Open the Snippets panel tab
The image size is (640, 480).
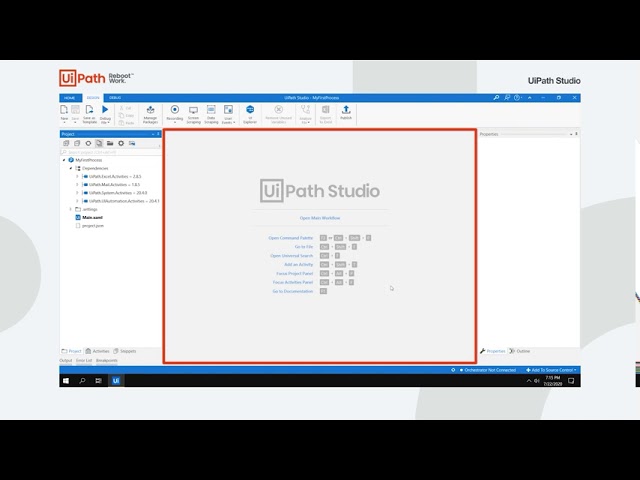click(124, 351)
